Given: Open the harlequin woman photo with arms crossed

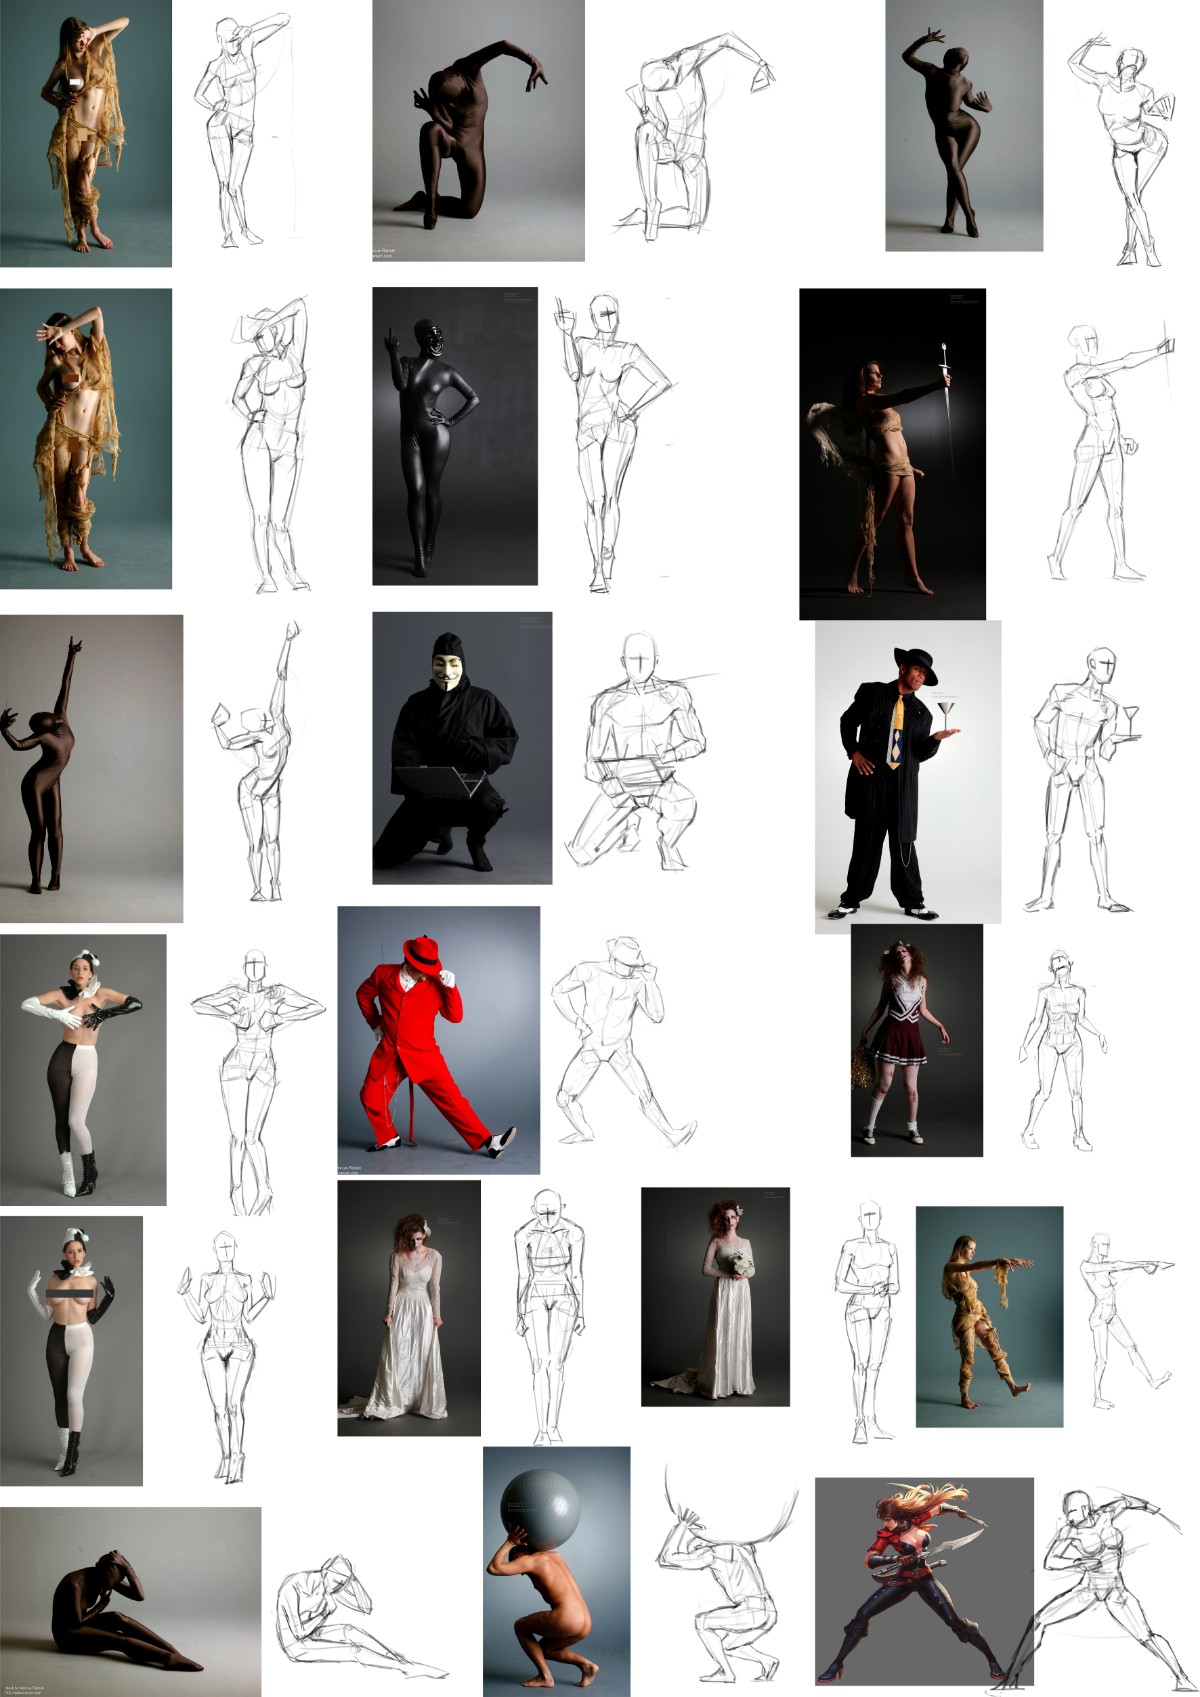Looking at the screenshot, I should [x=83, y=1070].
